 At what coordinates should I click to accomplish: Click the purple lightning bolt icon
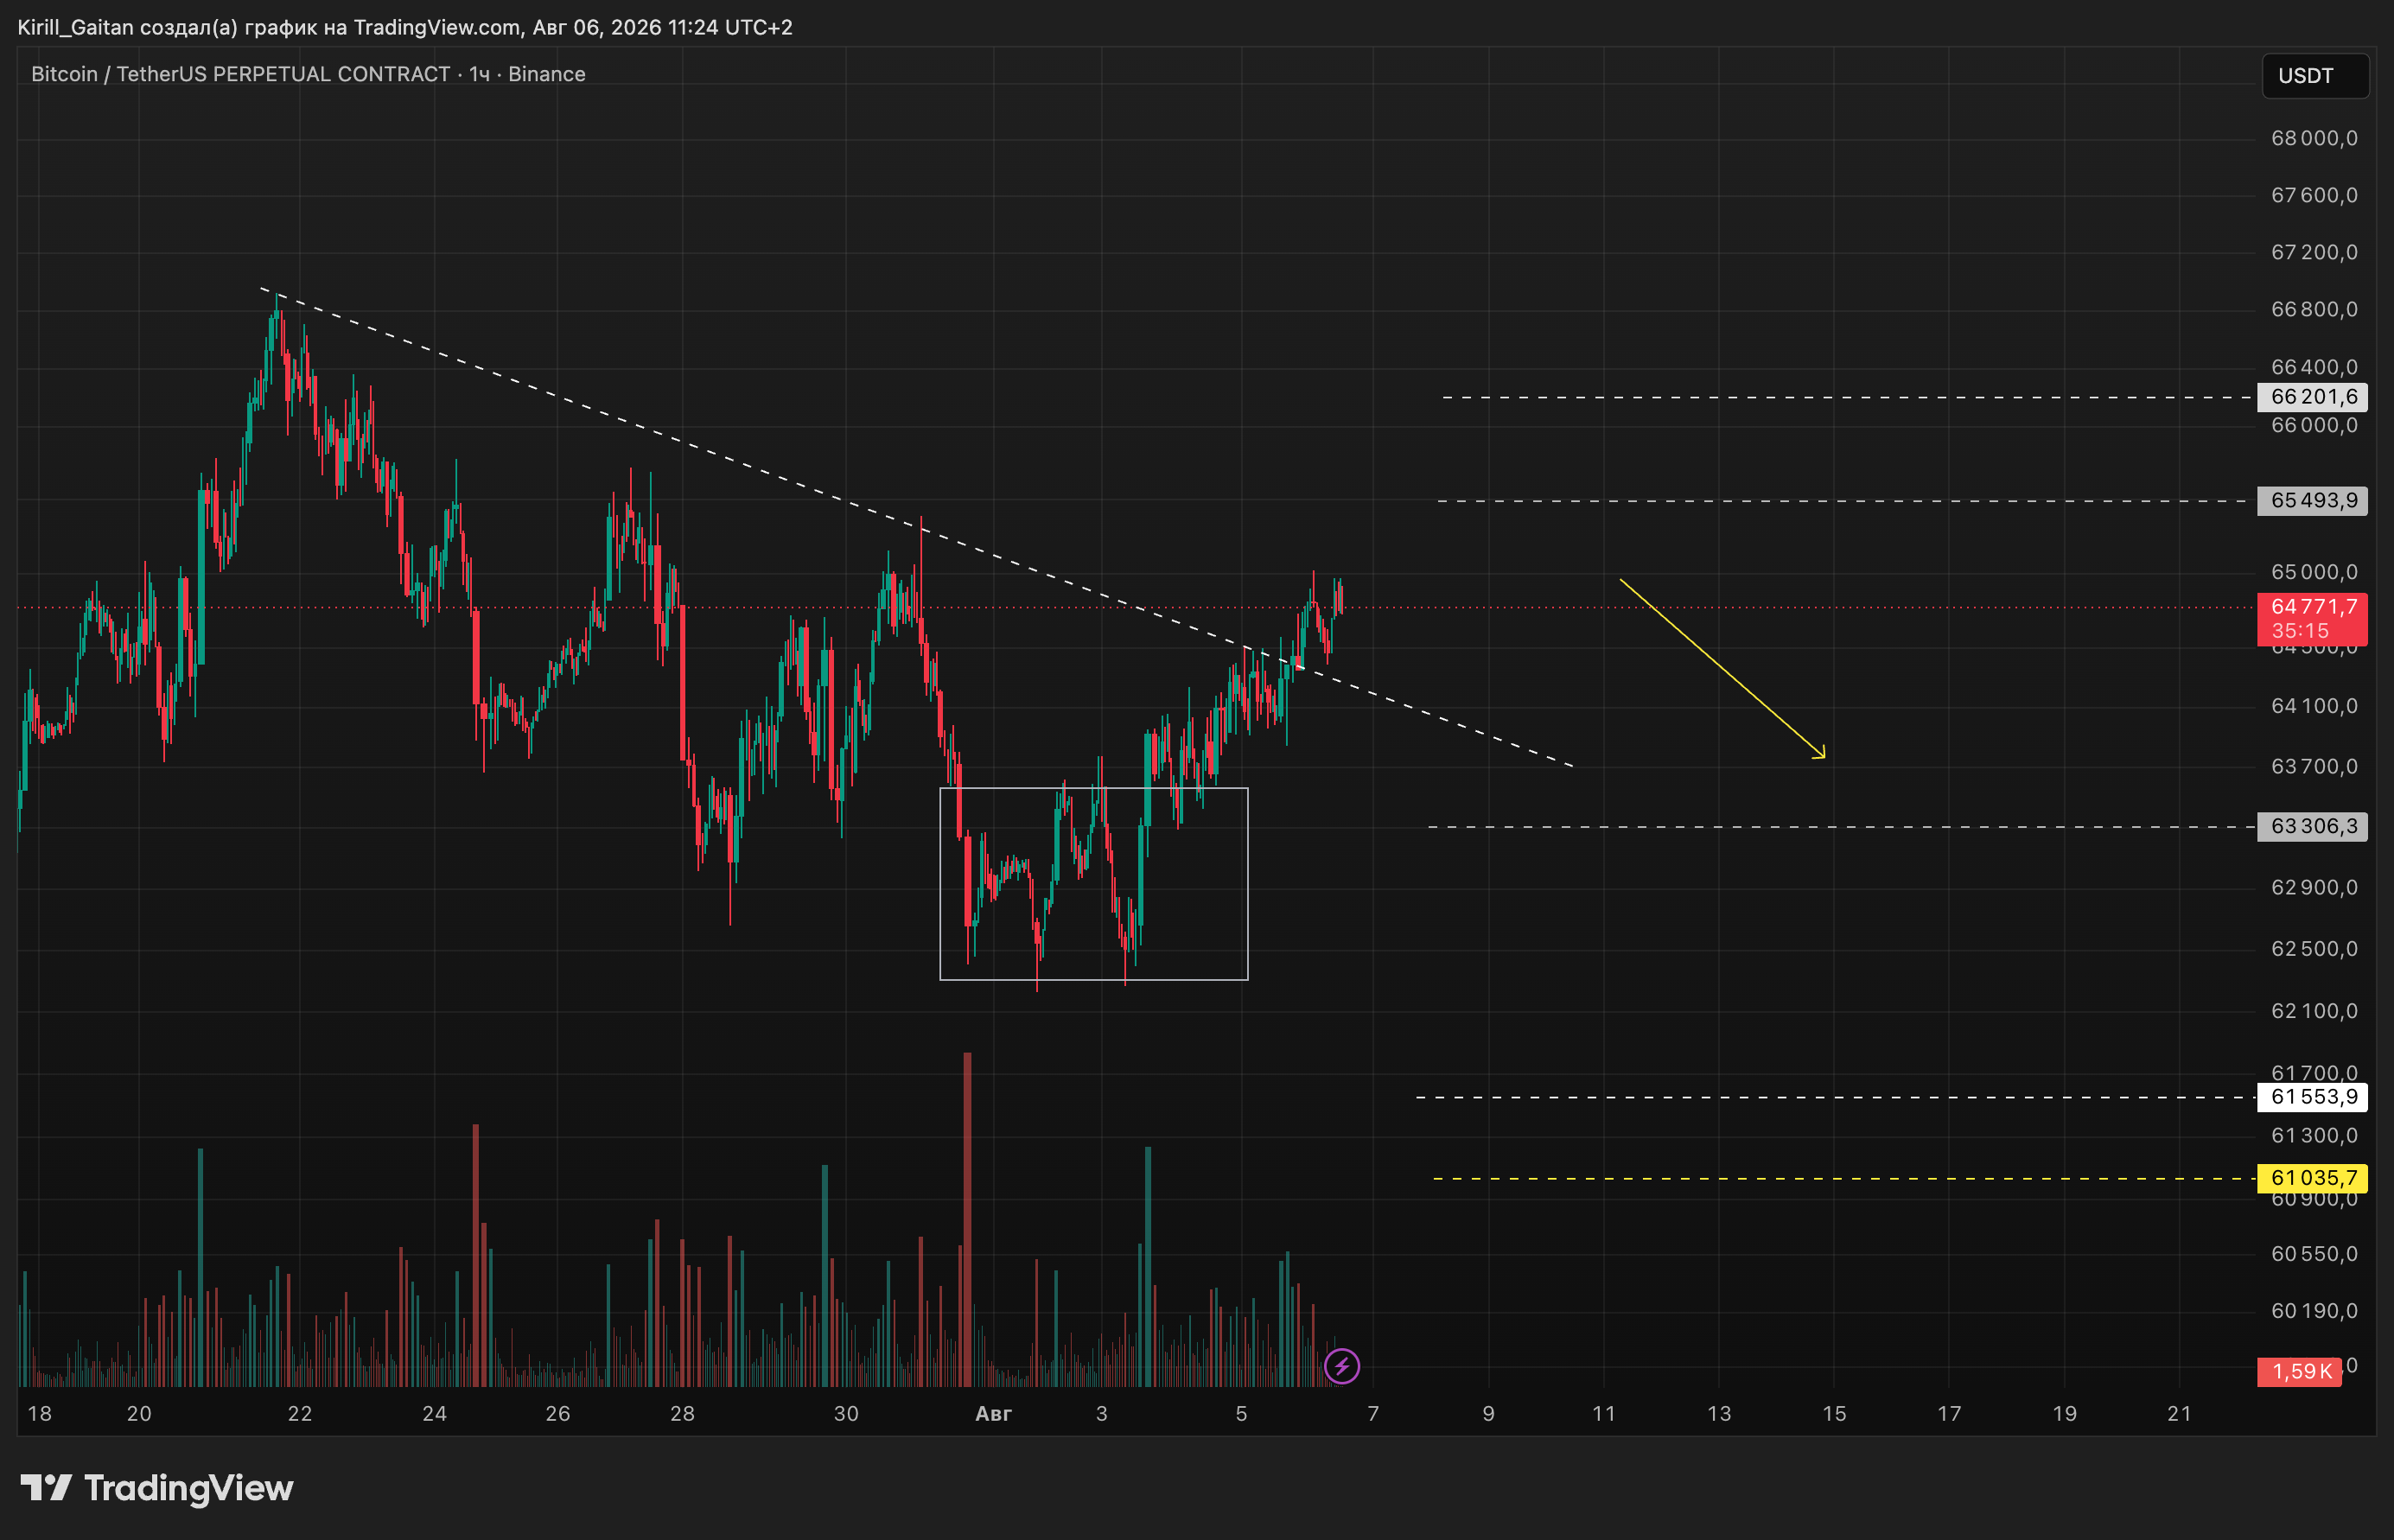(1341, 1366)
